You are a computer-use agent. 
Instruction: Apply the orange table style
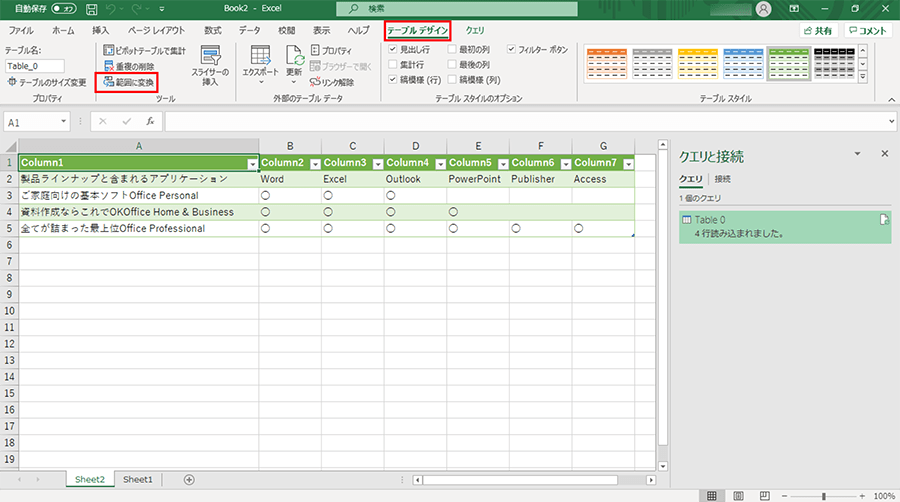click(607, 64)
